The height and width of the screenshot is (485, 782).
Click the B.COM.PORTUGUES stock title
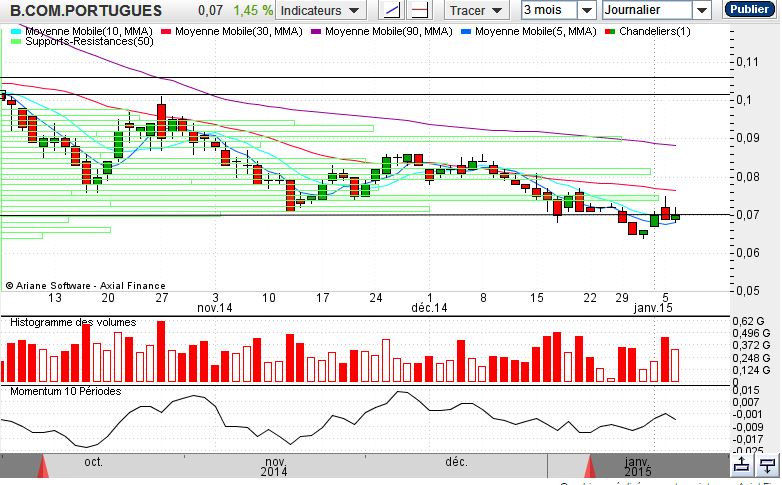[x=86, y=10]
